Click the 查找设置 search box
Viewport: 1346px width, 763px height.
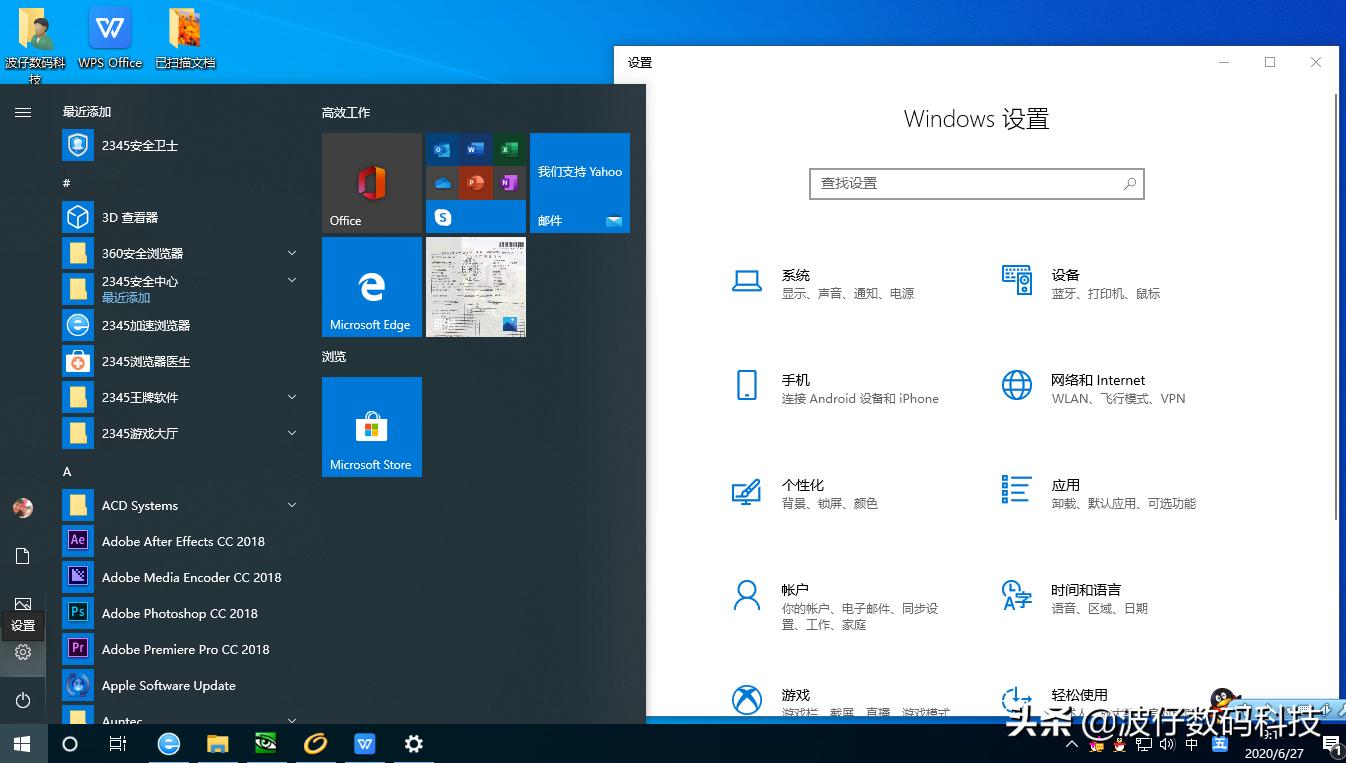coord(976,184)
